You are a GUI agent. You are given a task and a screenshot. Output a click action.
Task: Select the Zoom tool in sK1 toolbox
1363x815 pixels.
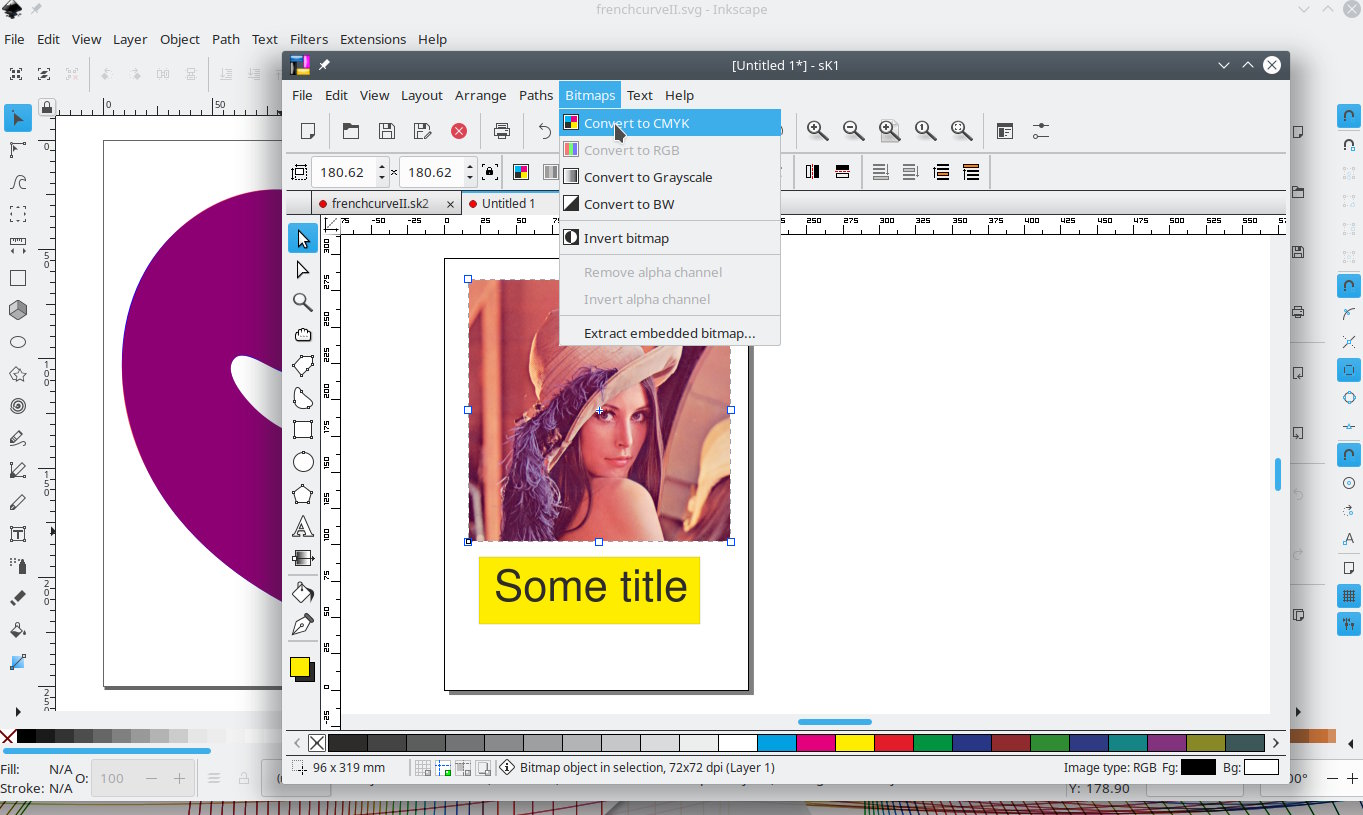302,302
